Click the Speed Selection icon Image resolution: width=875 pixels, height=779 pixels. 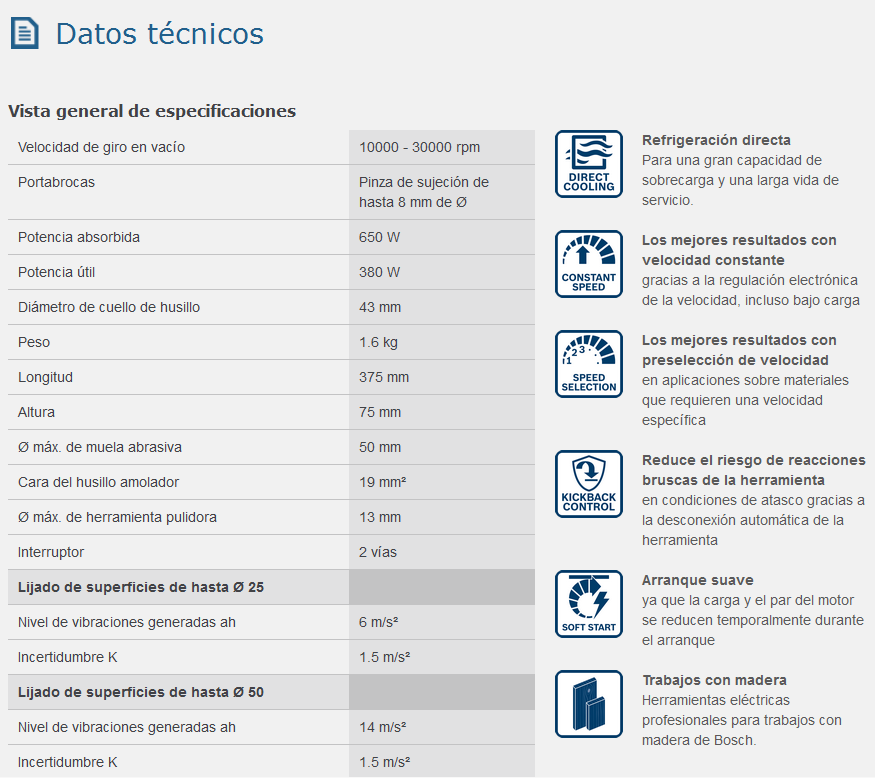(588, 364)
